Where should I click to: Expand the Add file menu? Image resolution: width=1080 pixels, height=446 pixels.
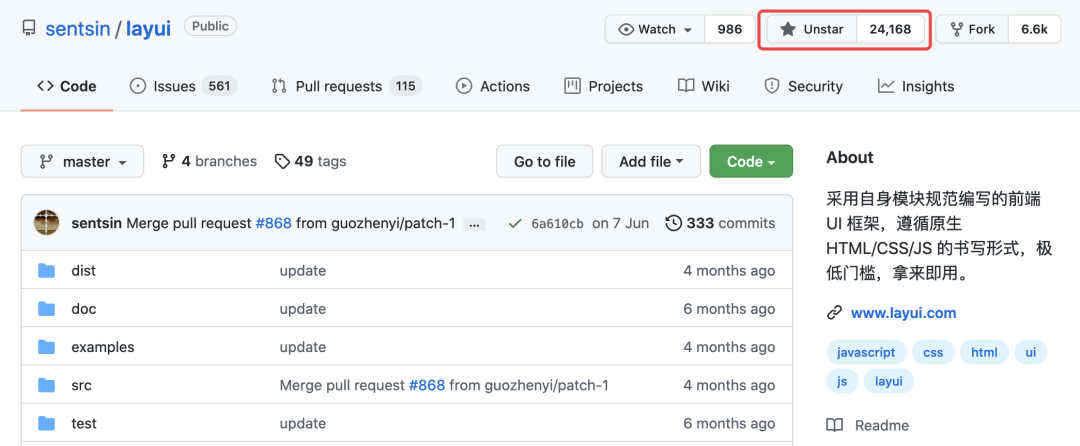[x=651, y=161]
